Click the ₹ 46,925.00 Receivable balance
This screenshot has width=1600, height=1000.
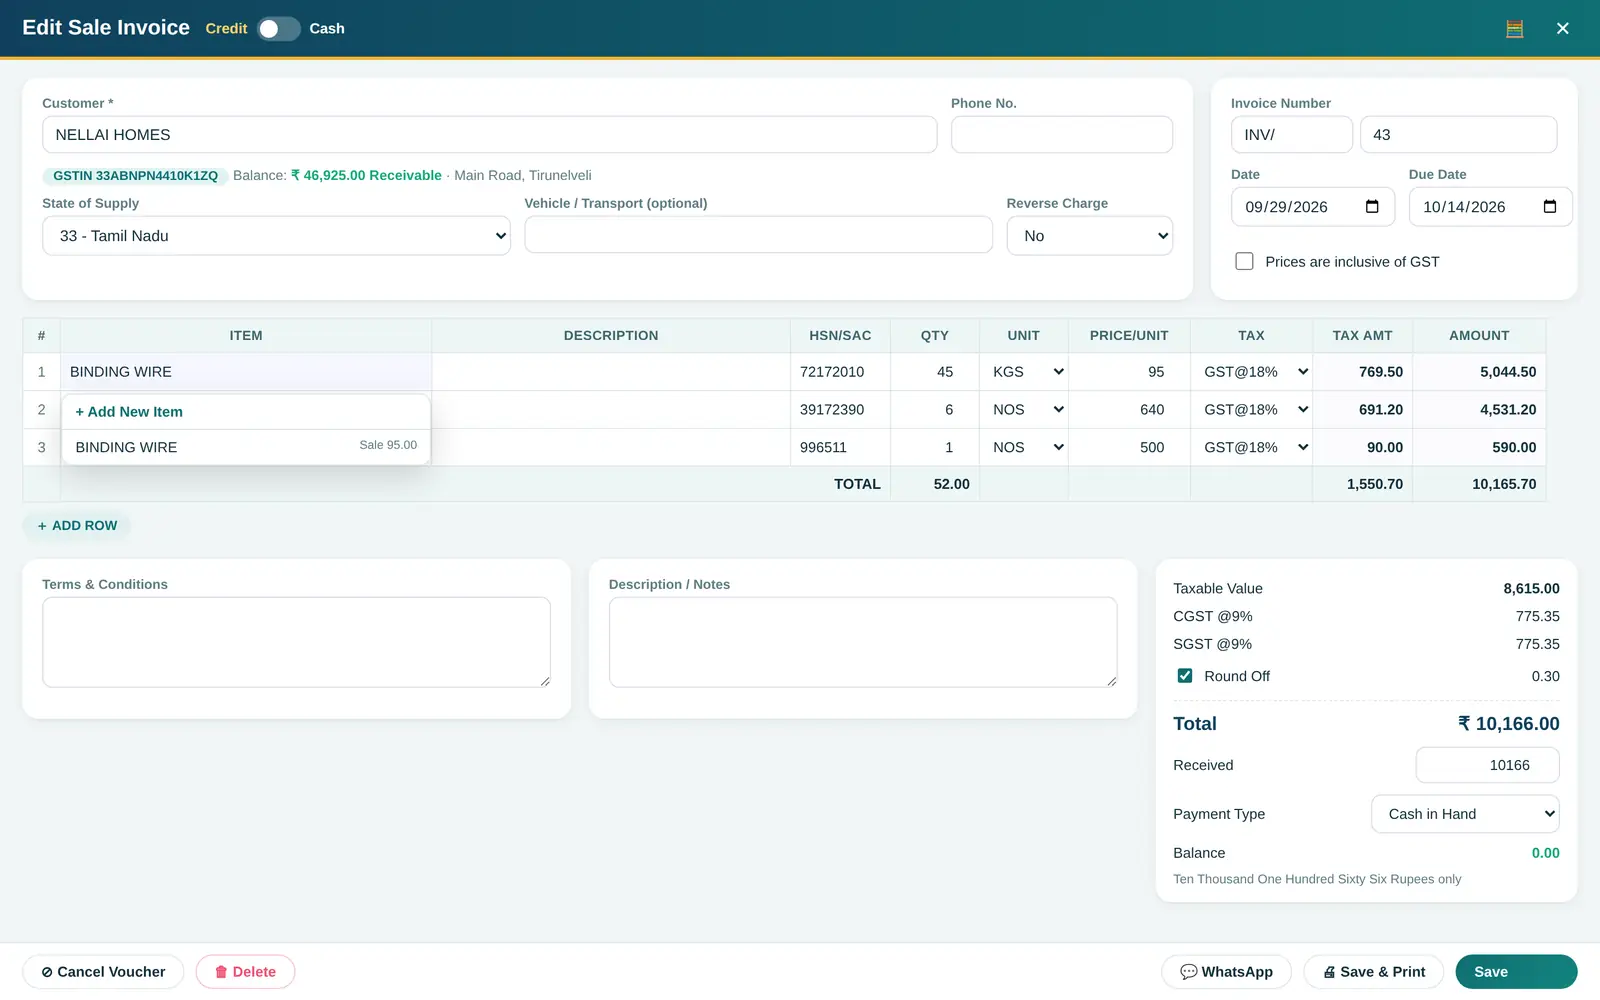pyautogui.click(x=366, y=176)
